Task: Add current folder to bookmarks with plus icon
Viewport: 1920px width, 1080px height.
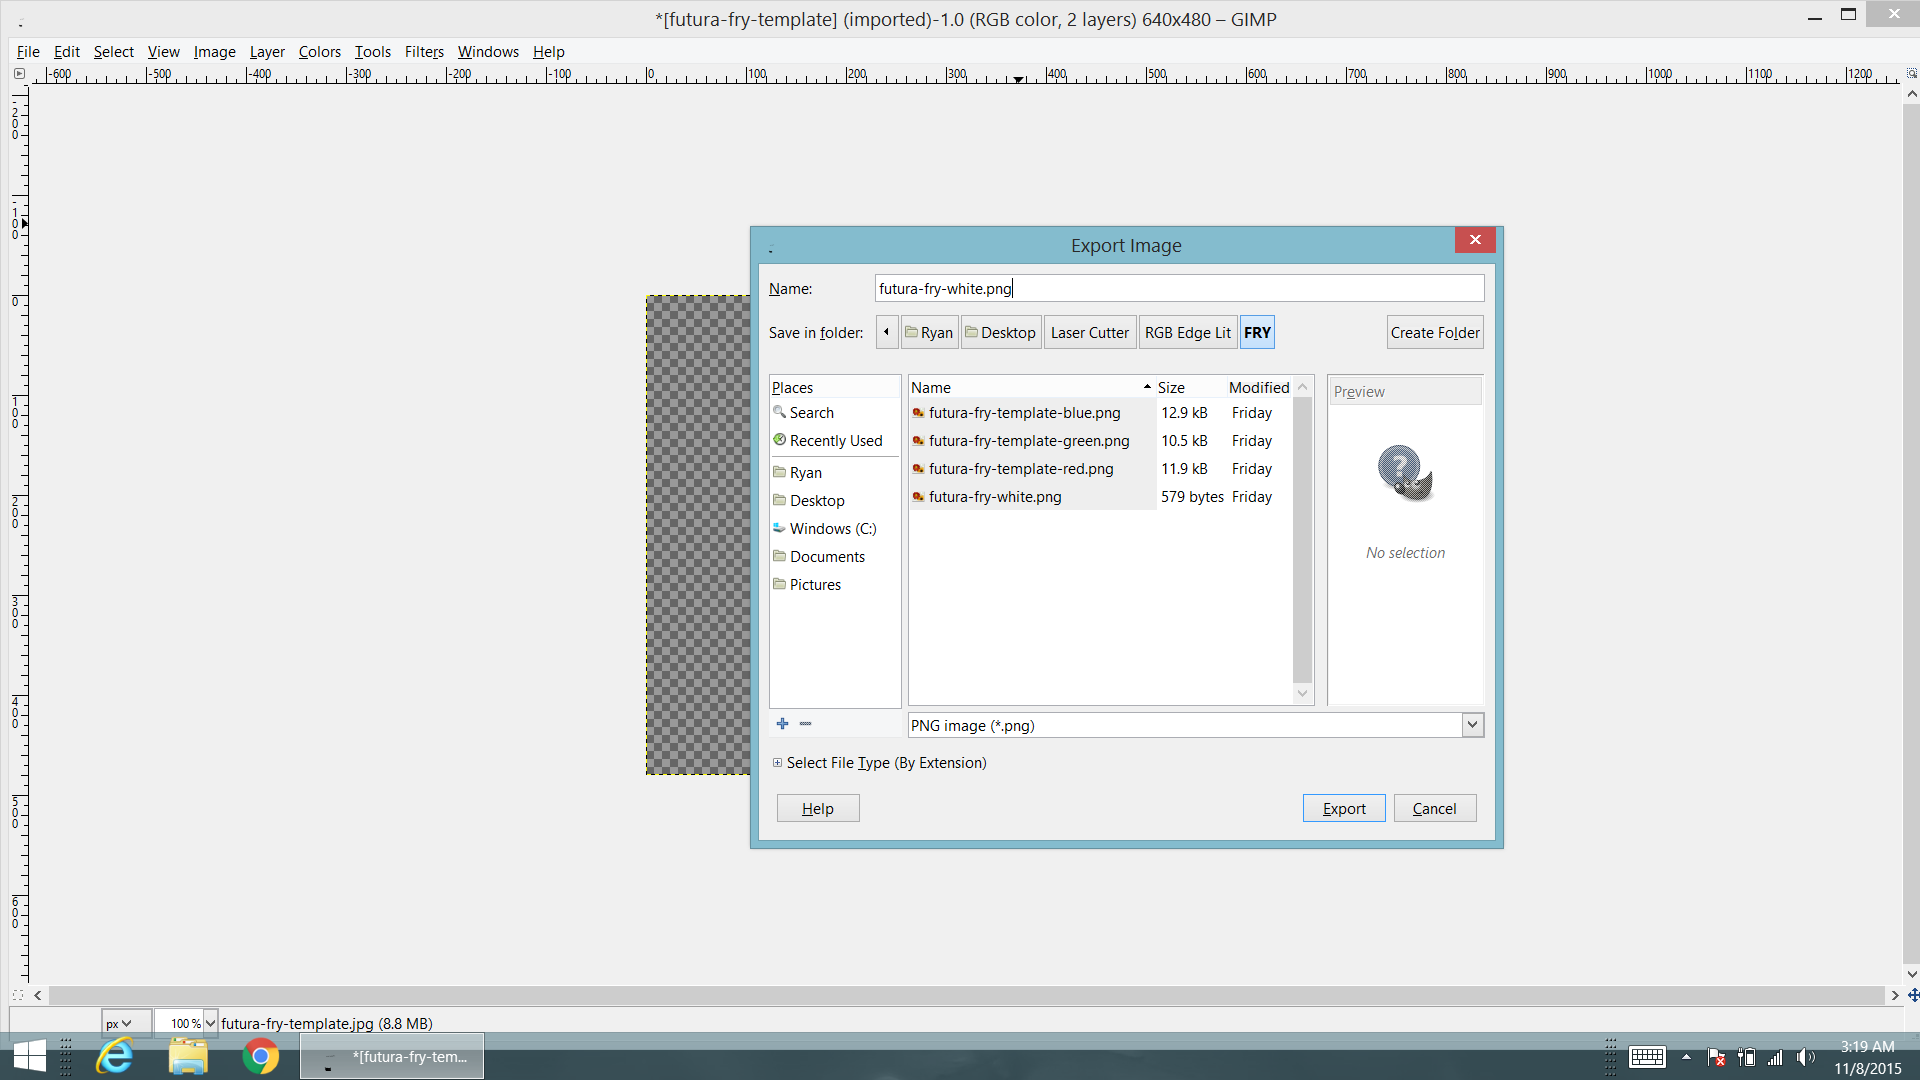Action: click(x=782, y=724)
